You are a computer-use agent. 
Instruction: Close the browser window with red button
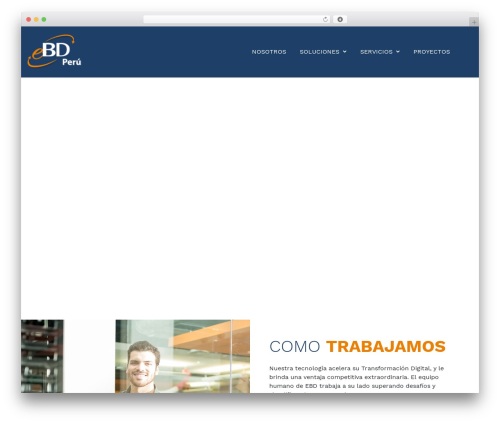tap(29, 19)
